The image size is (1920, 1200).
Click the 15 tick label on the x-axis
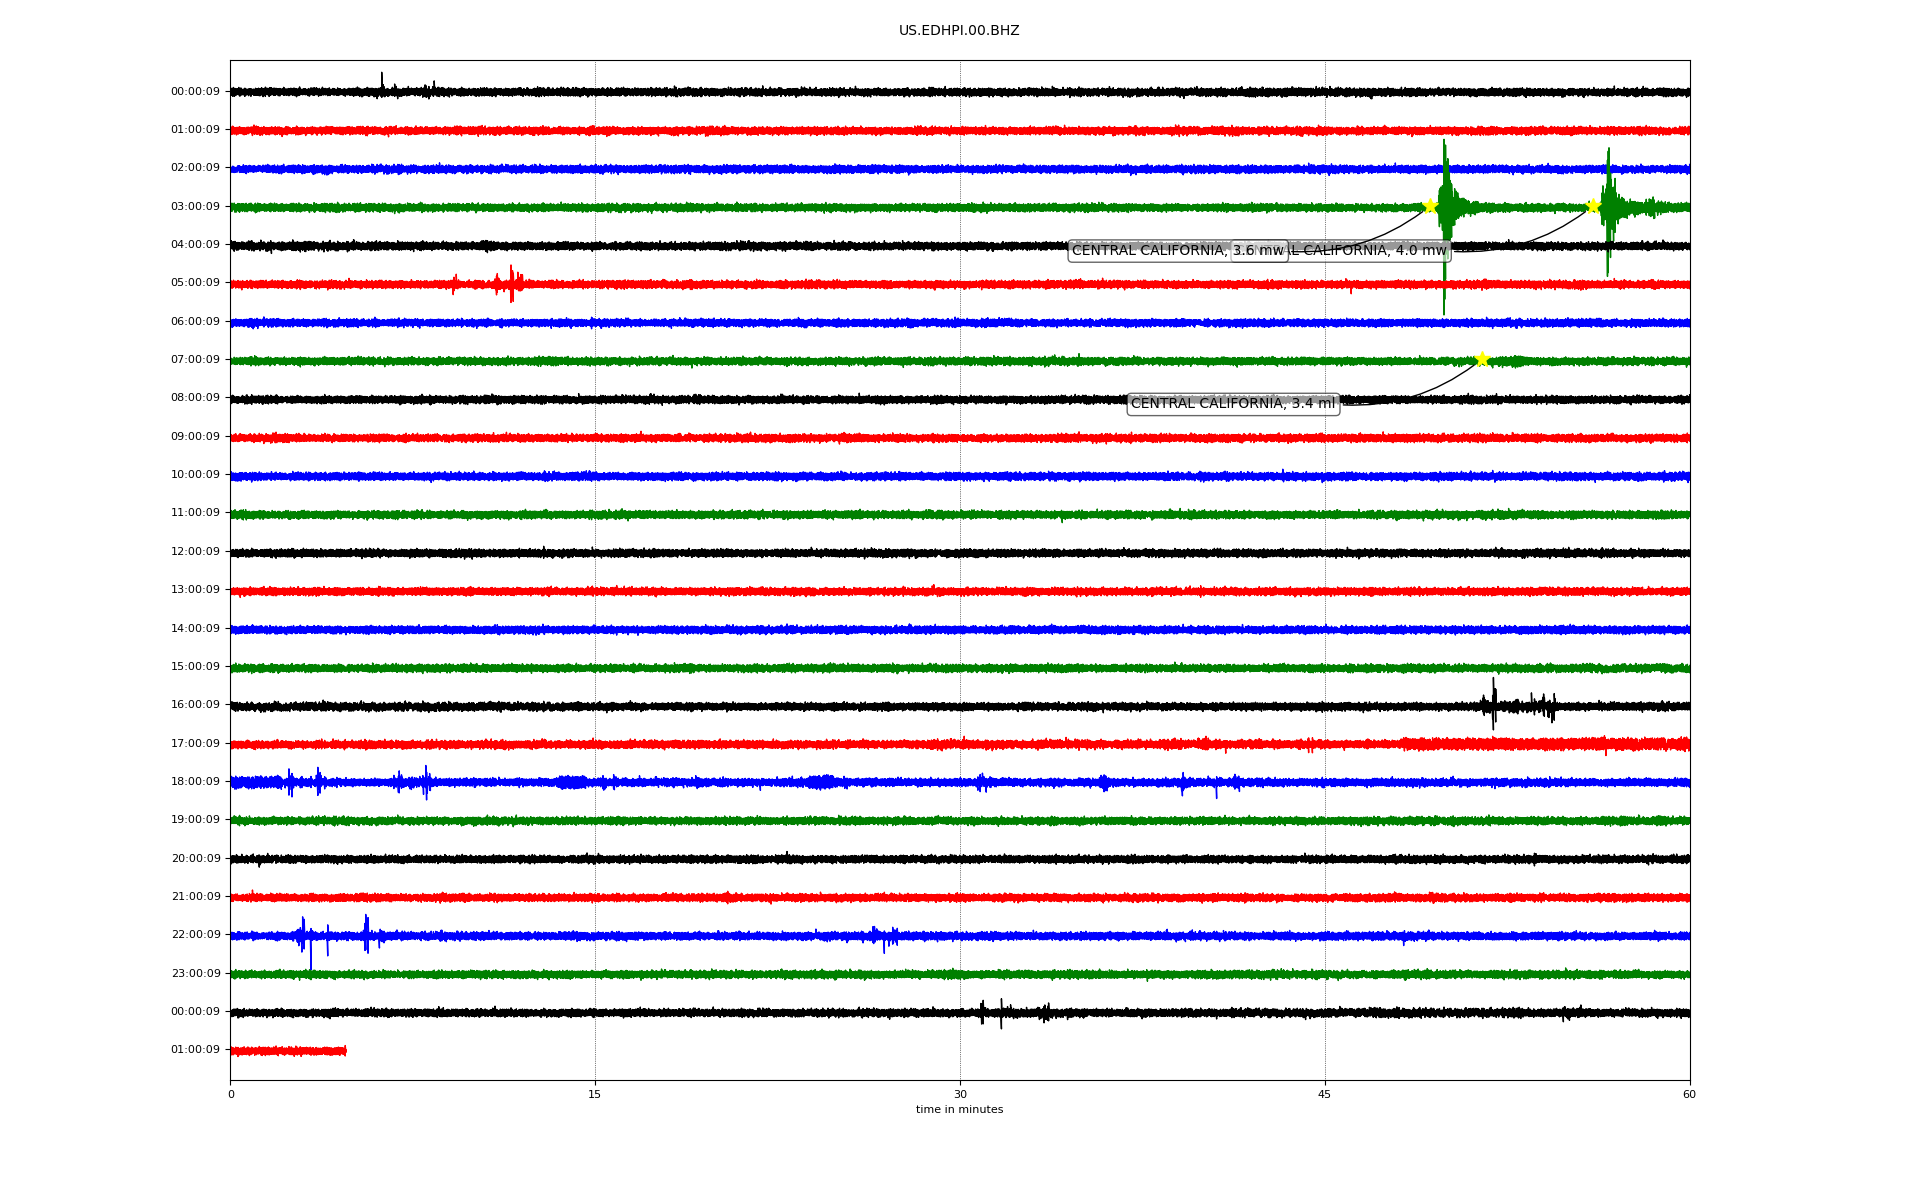tap(595, 1094)
